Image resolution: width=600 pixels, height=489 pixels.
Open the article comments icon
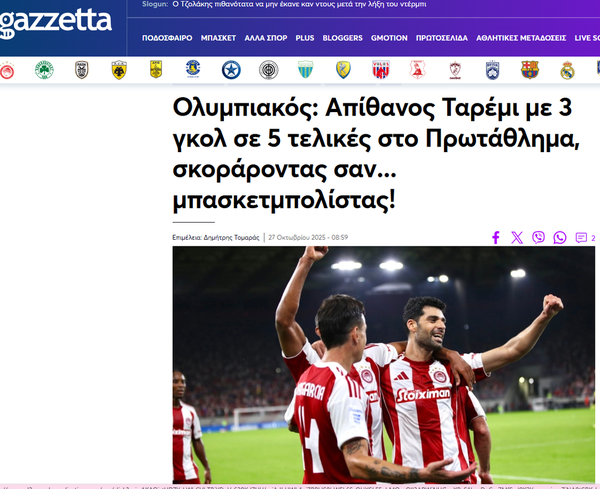[583, 238]
